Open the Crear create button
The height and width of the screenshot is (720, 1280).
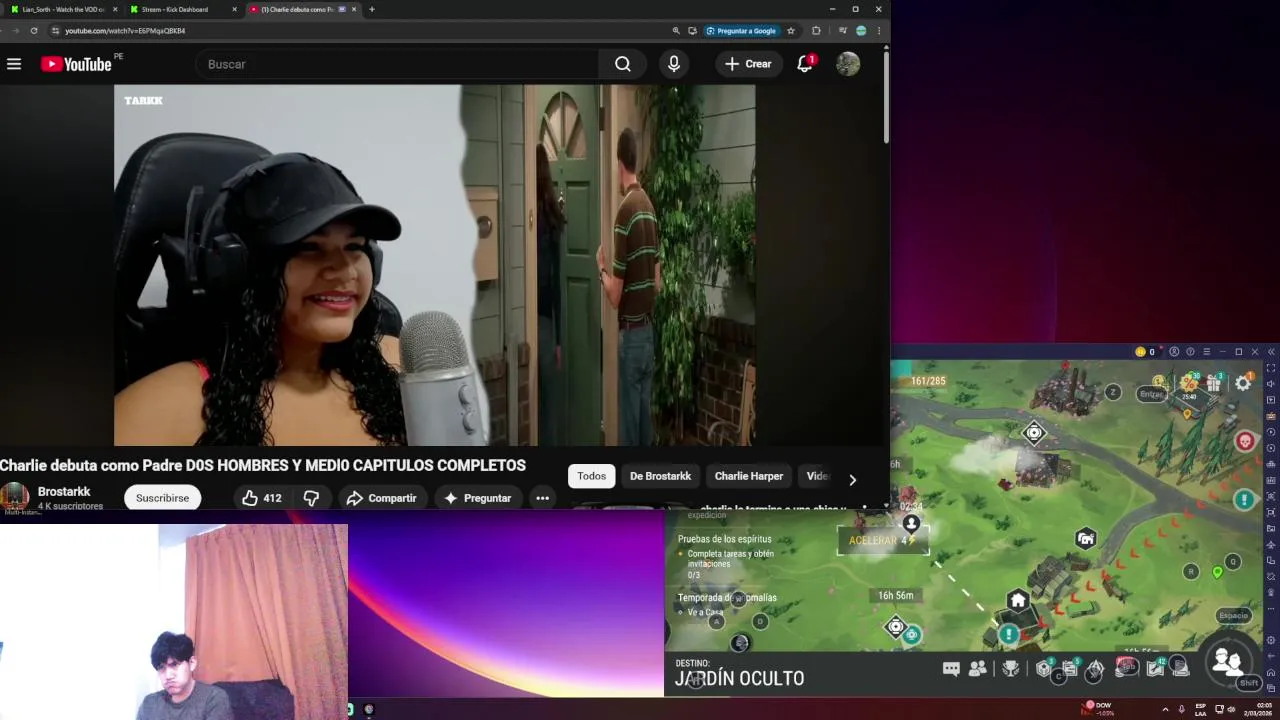pyautogui.click(x=748, y=64)
